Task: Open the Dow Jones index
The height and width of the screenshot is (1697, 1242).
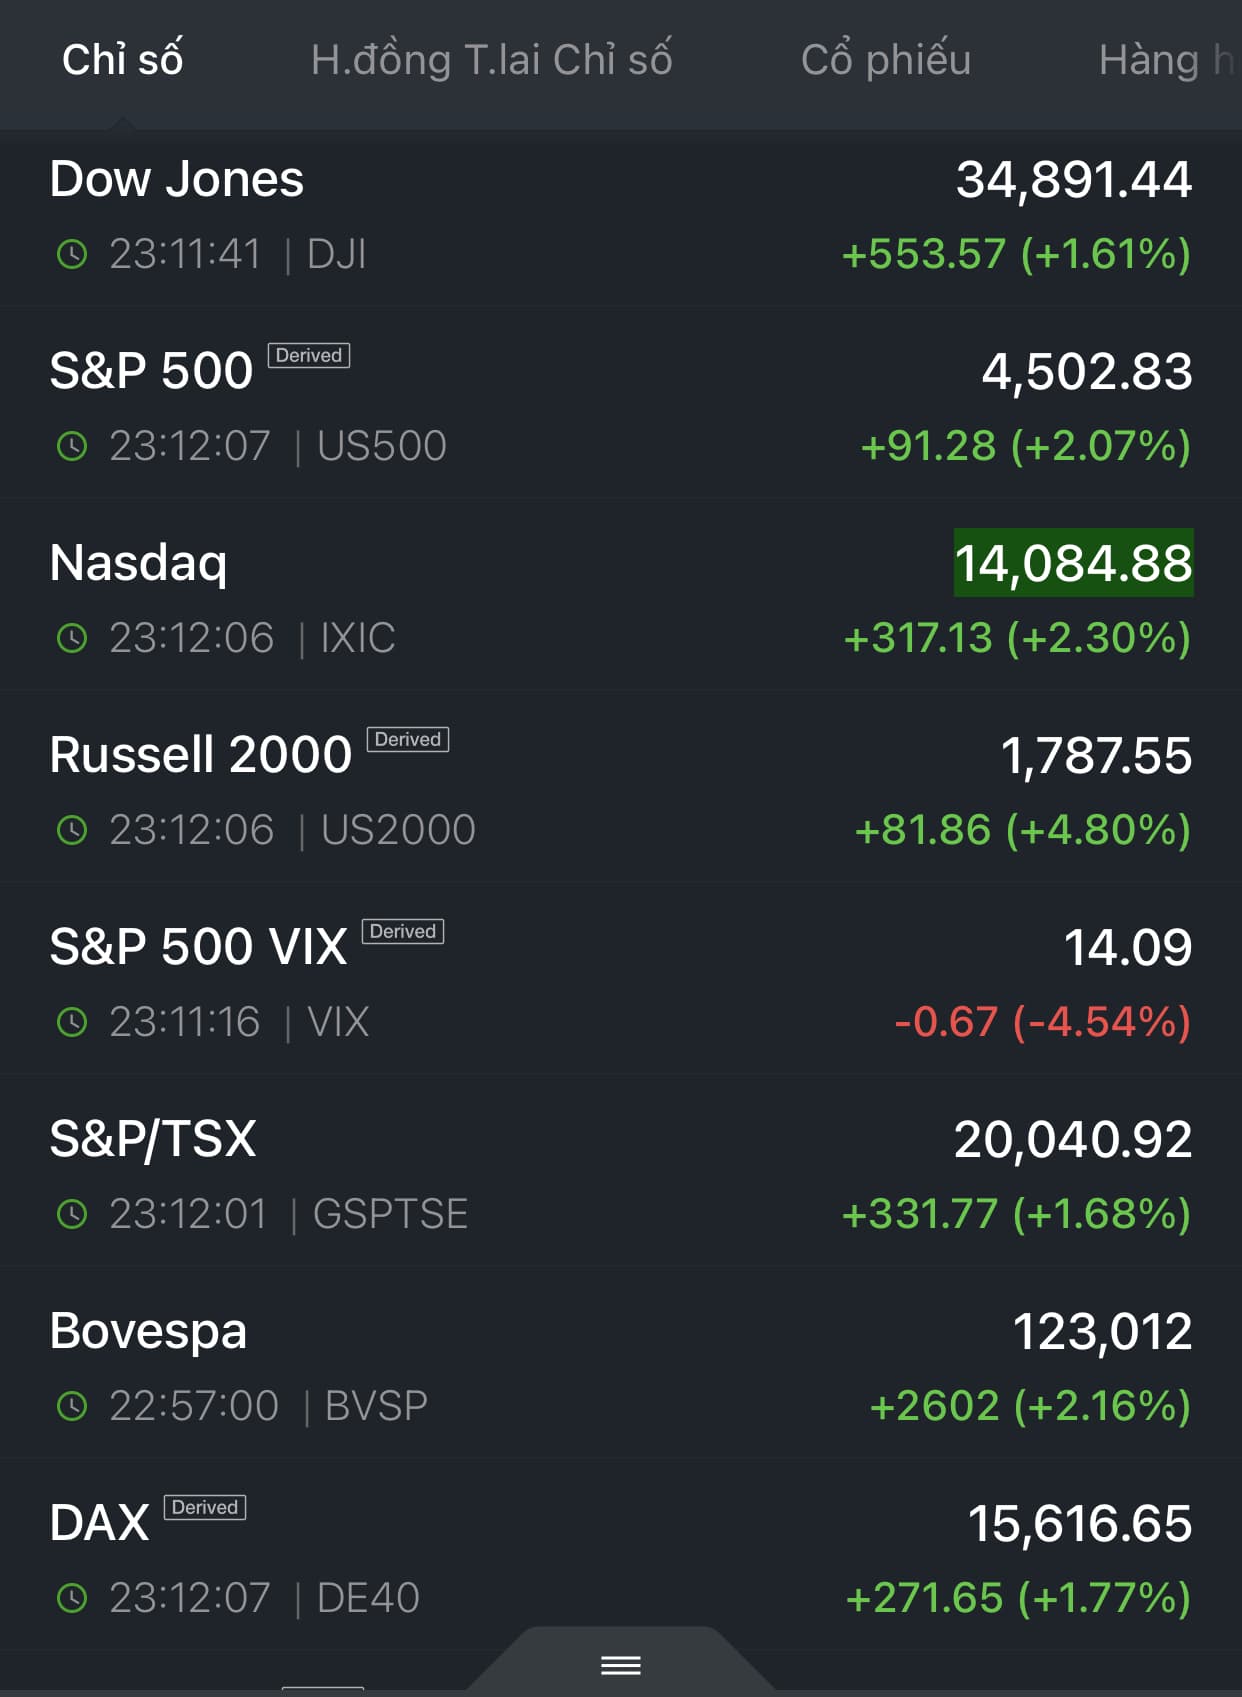Action: [177, 180]
